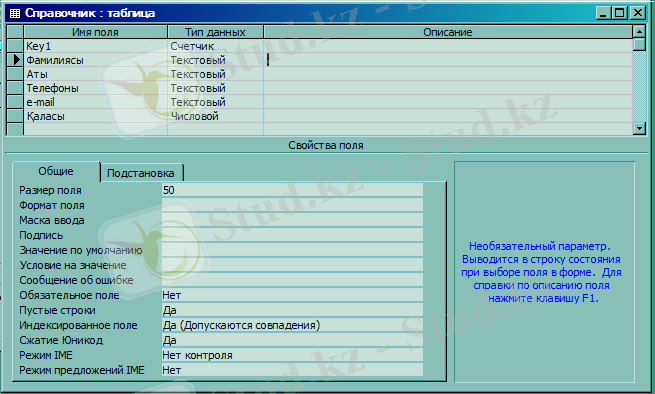
Task: Switch to the Подстановка tab
Action: click(141, 173)
